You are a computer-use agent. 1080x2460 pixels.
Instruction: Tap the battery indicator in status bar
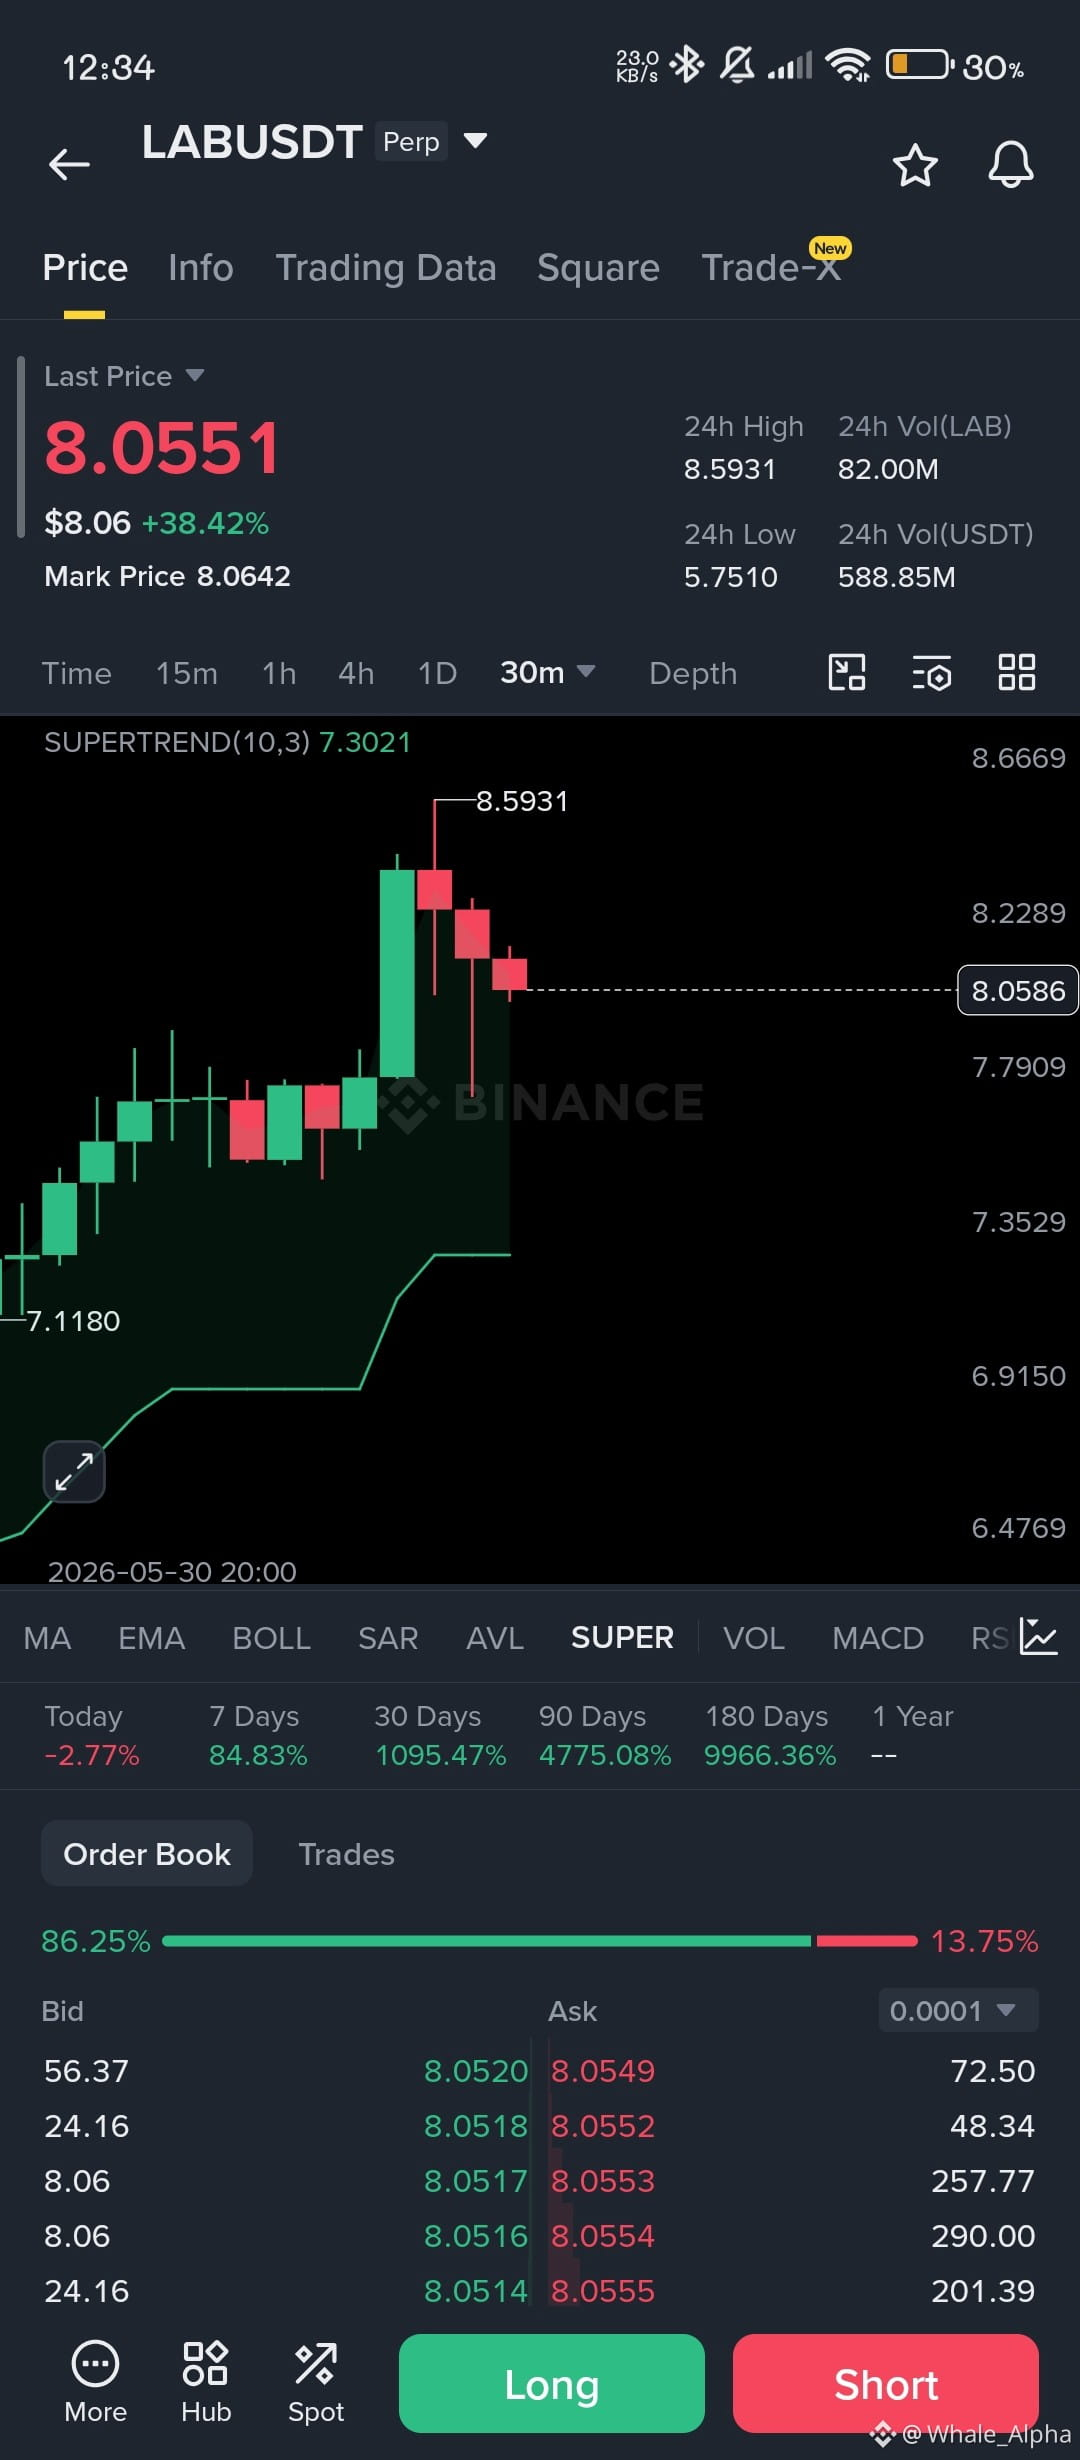click(x=919, y=65)
